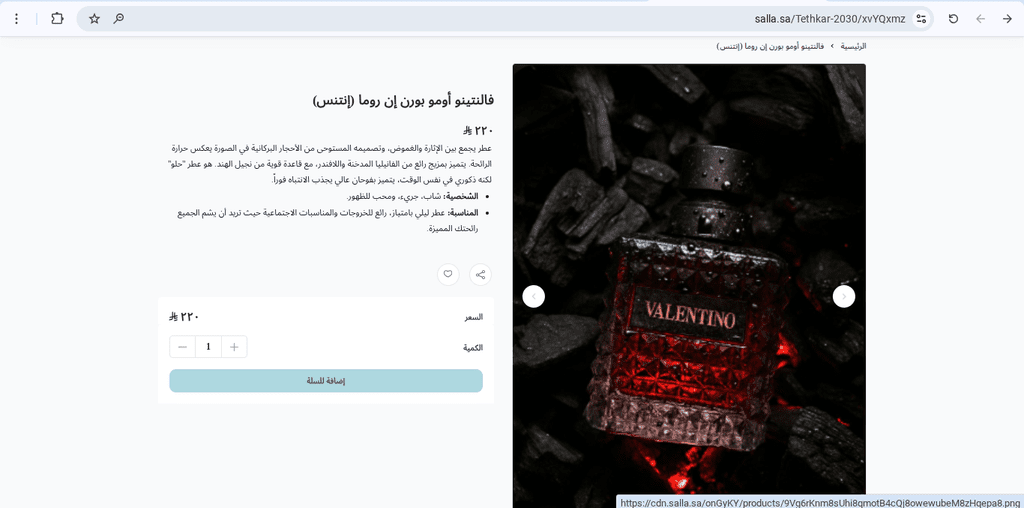This screenshot has height=508, width=1024.
Task: Open the الرئيسية breadcrumb link
Action: 853,46
